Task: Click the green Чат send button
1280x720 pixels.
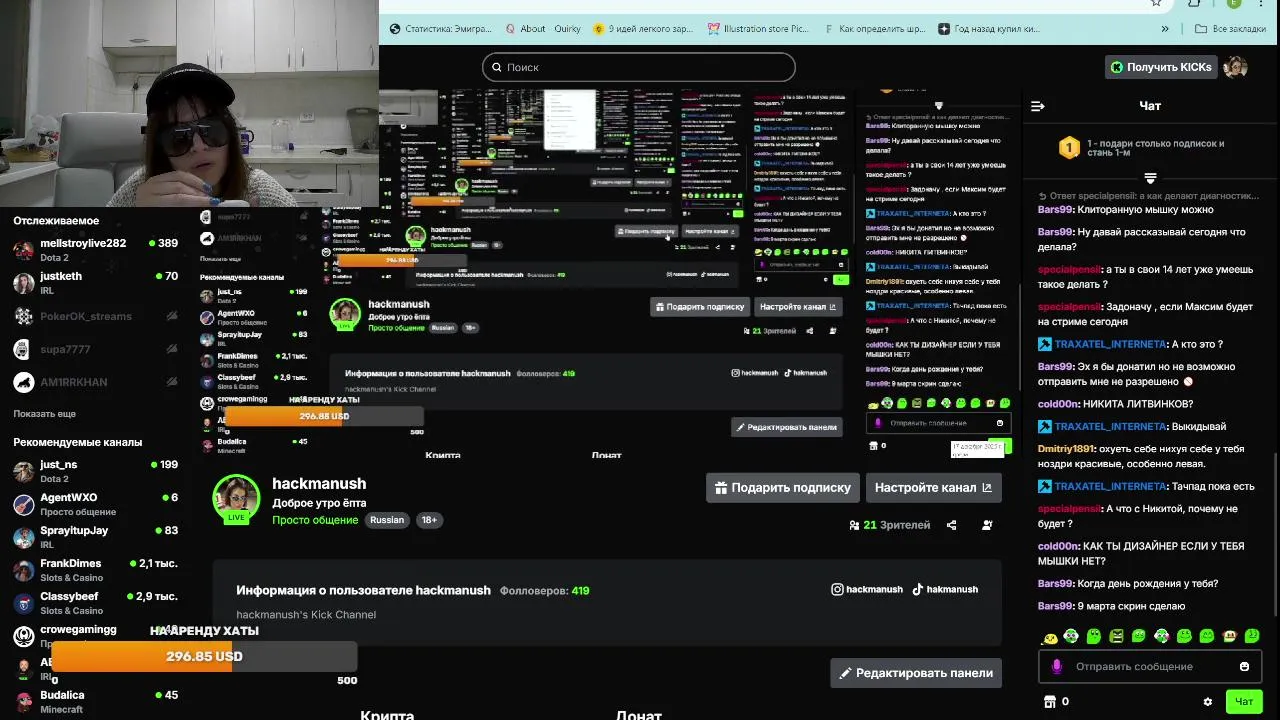Action: tap(1244, 702)
